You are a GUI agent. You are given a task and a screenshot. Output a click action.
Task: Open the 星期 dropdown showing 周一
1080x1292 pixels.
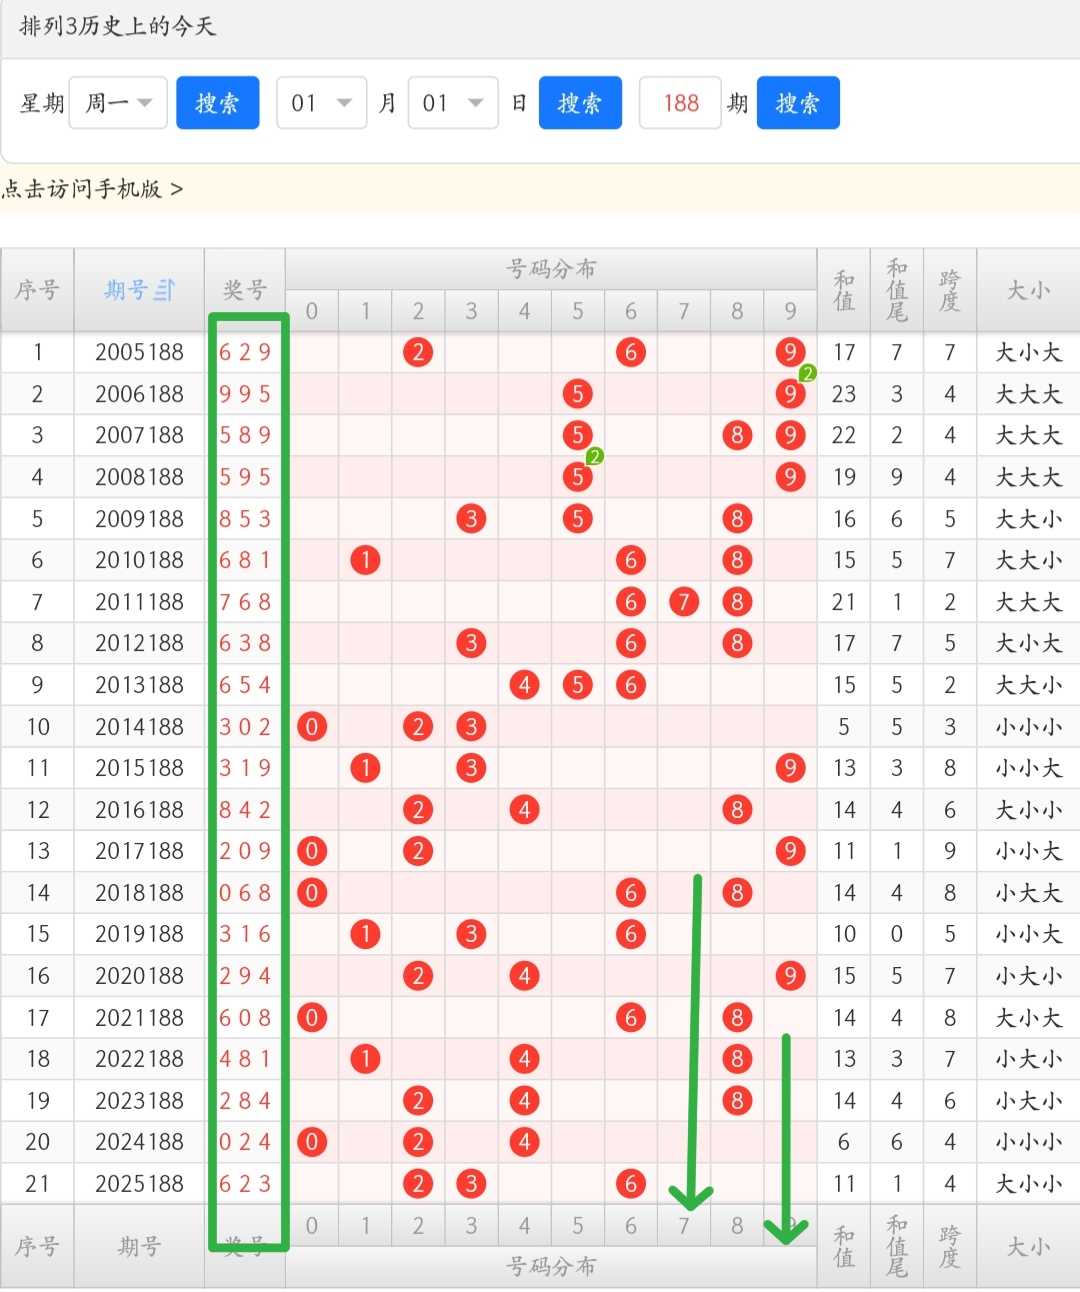click(x=118, y=103)
